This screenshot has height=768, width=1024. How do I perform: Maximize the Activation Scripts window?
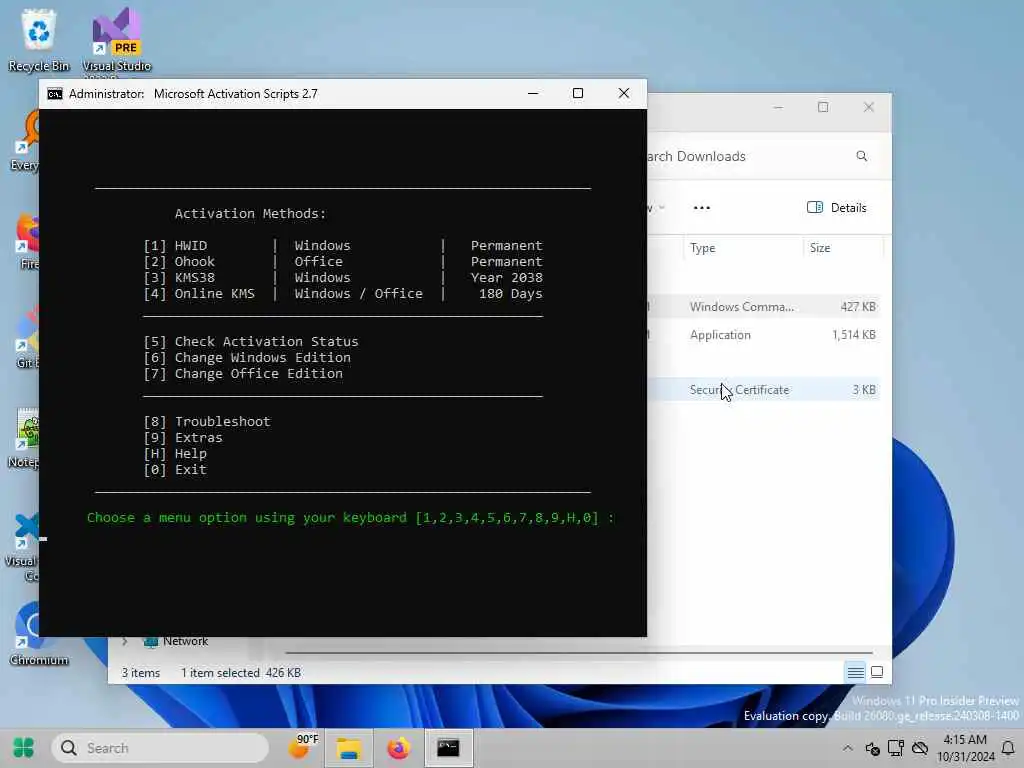[x=578, y=93]
